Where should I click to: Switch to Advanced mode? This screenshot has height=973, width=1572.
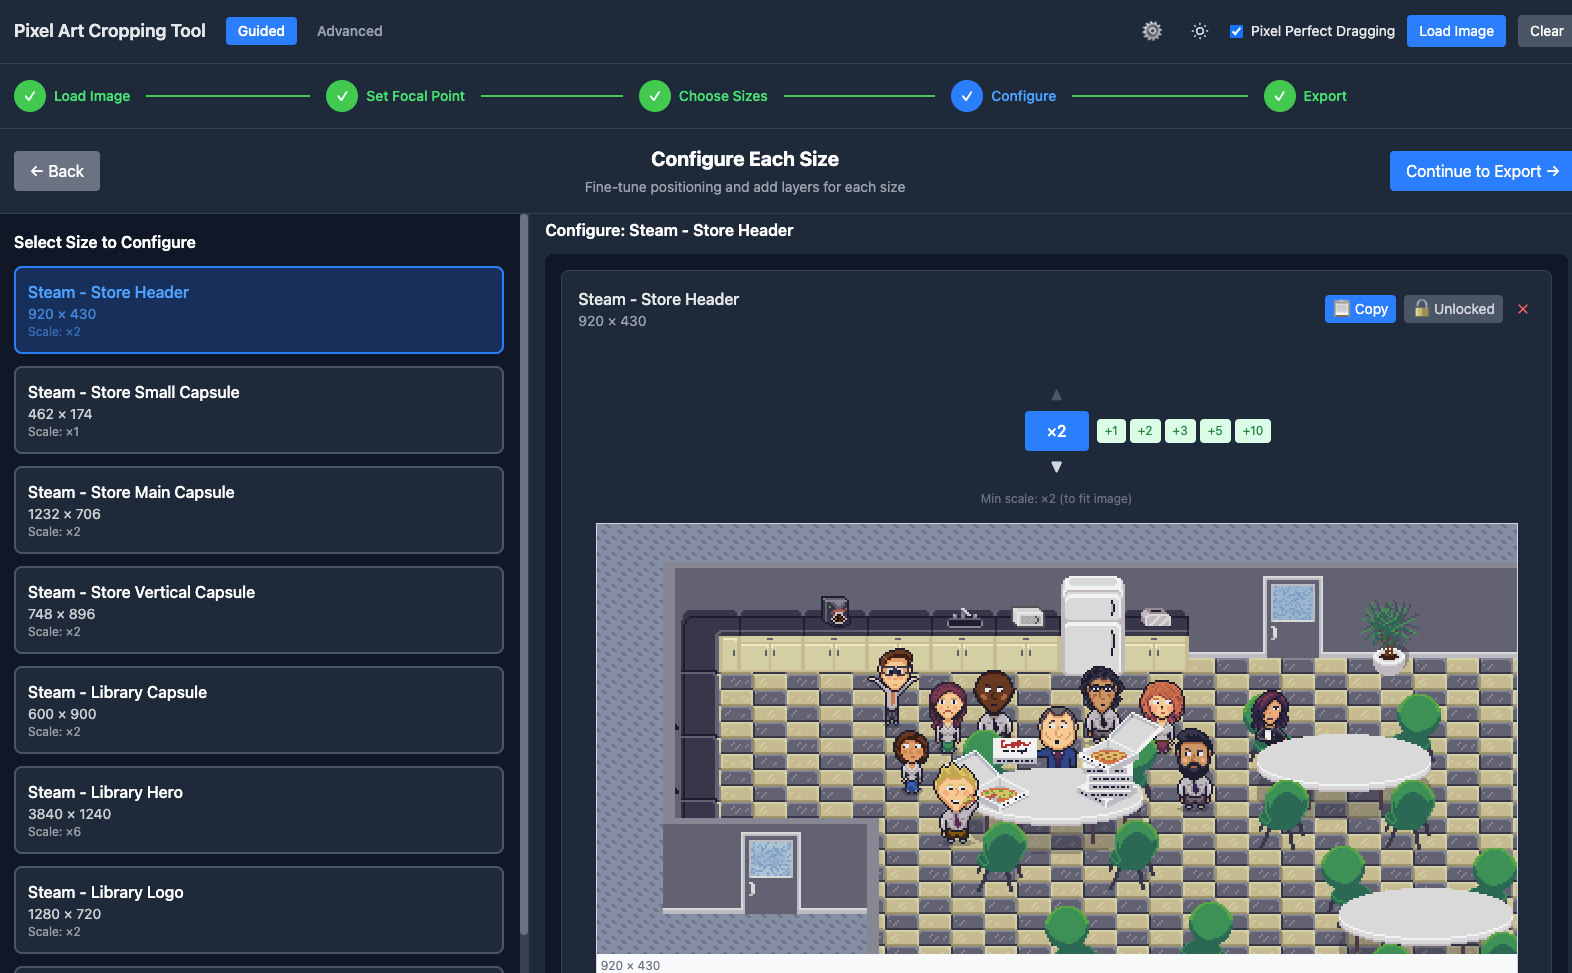pos(349,31)
